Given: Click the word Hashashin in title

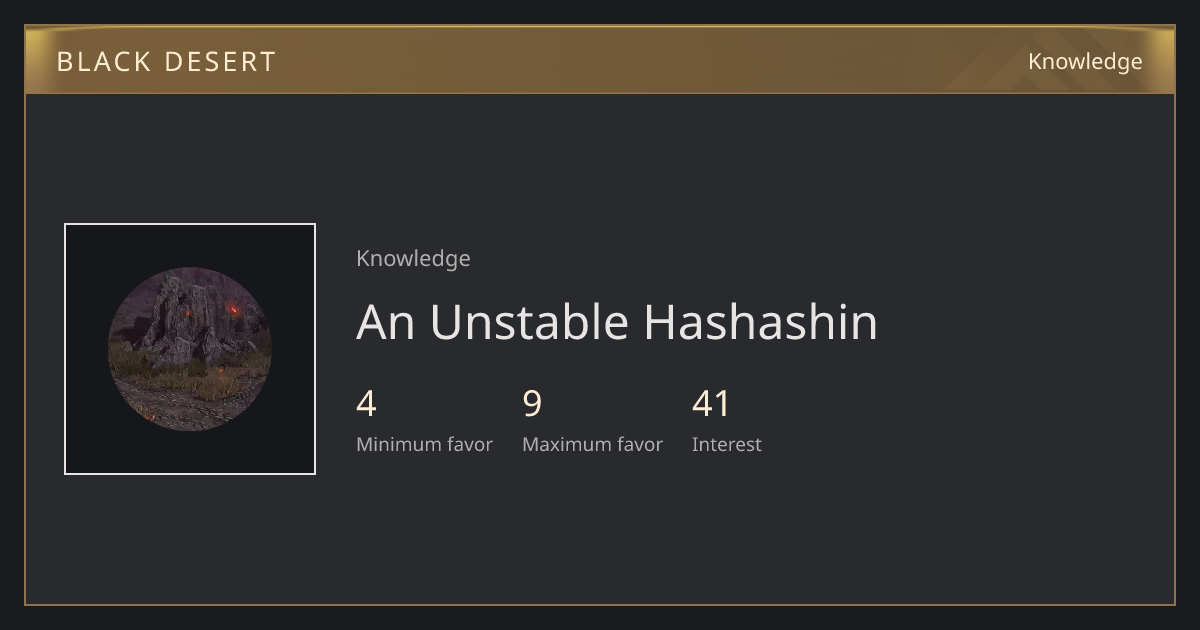Looking at the screenshot, I should pos(761,322).
